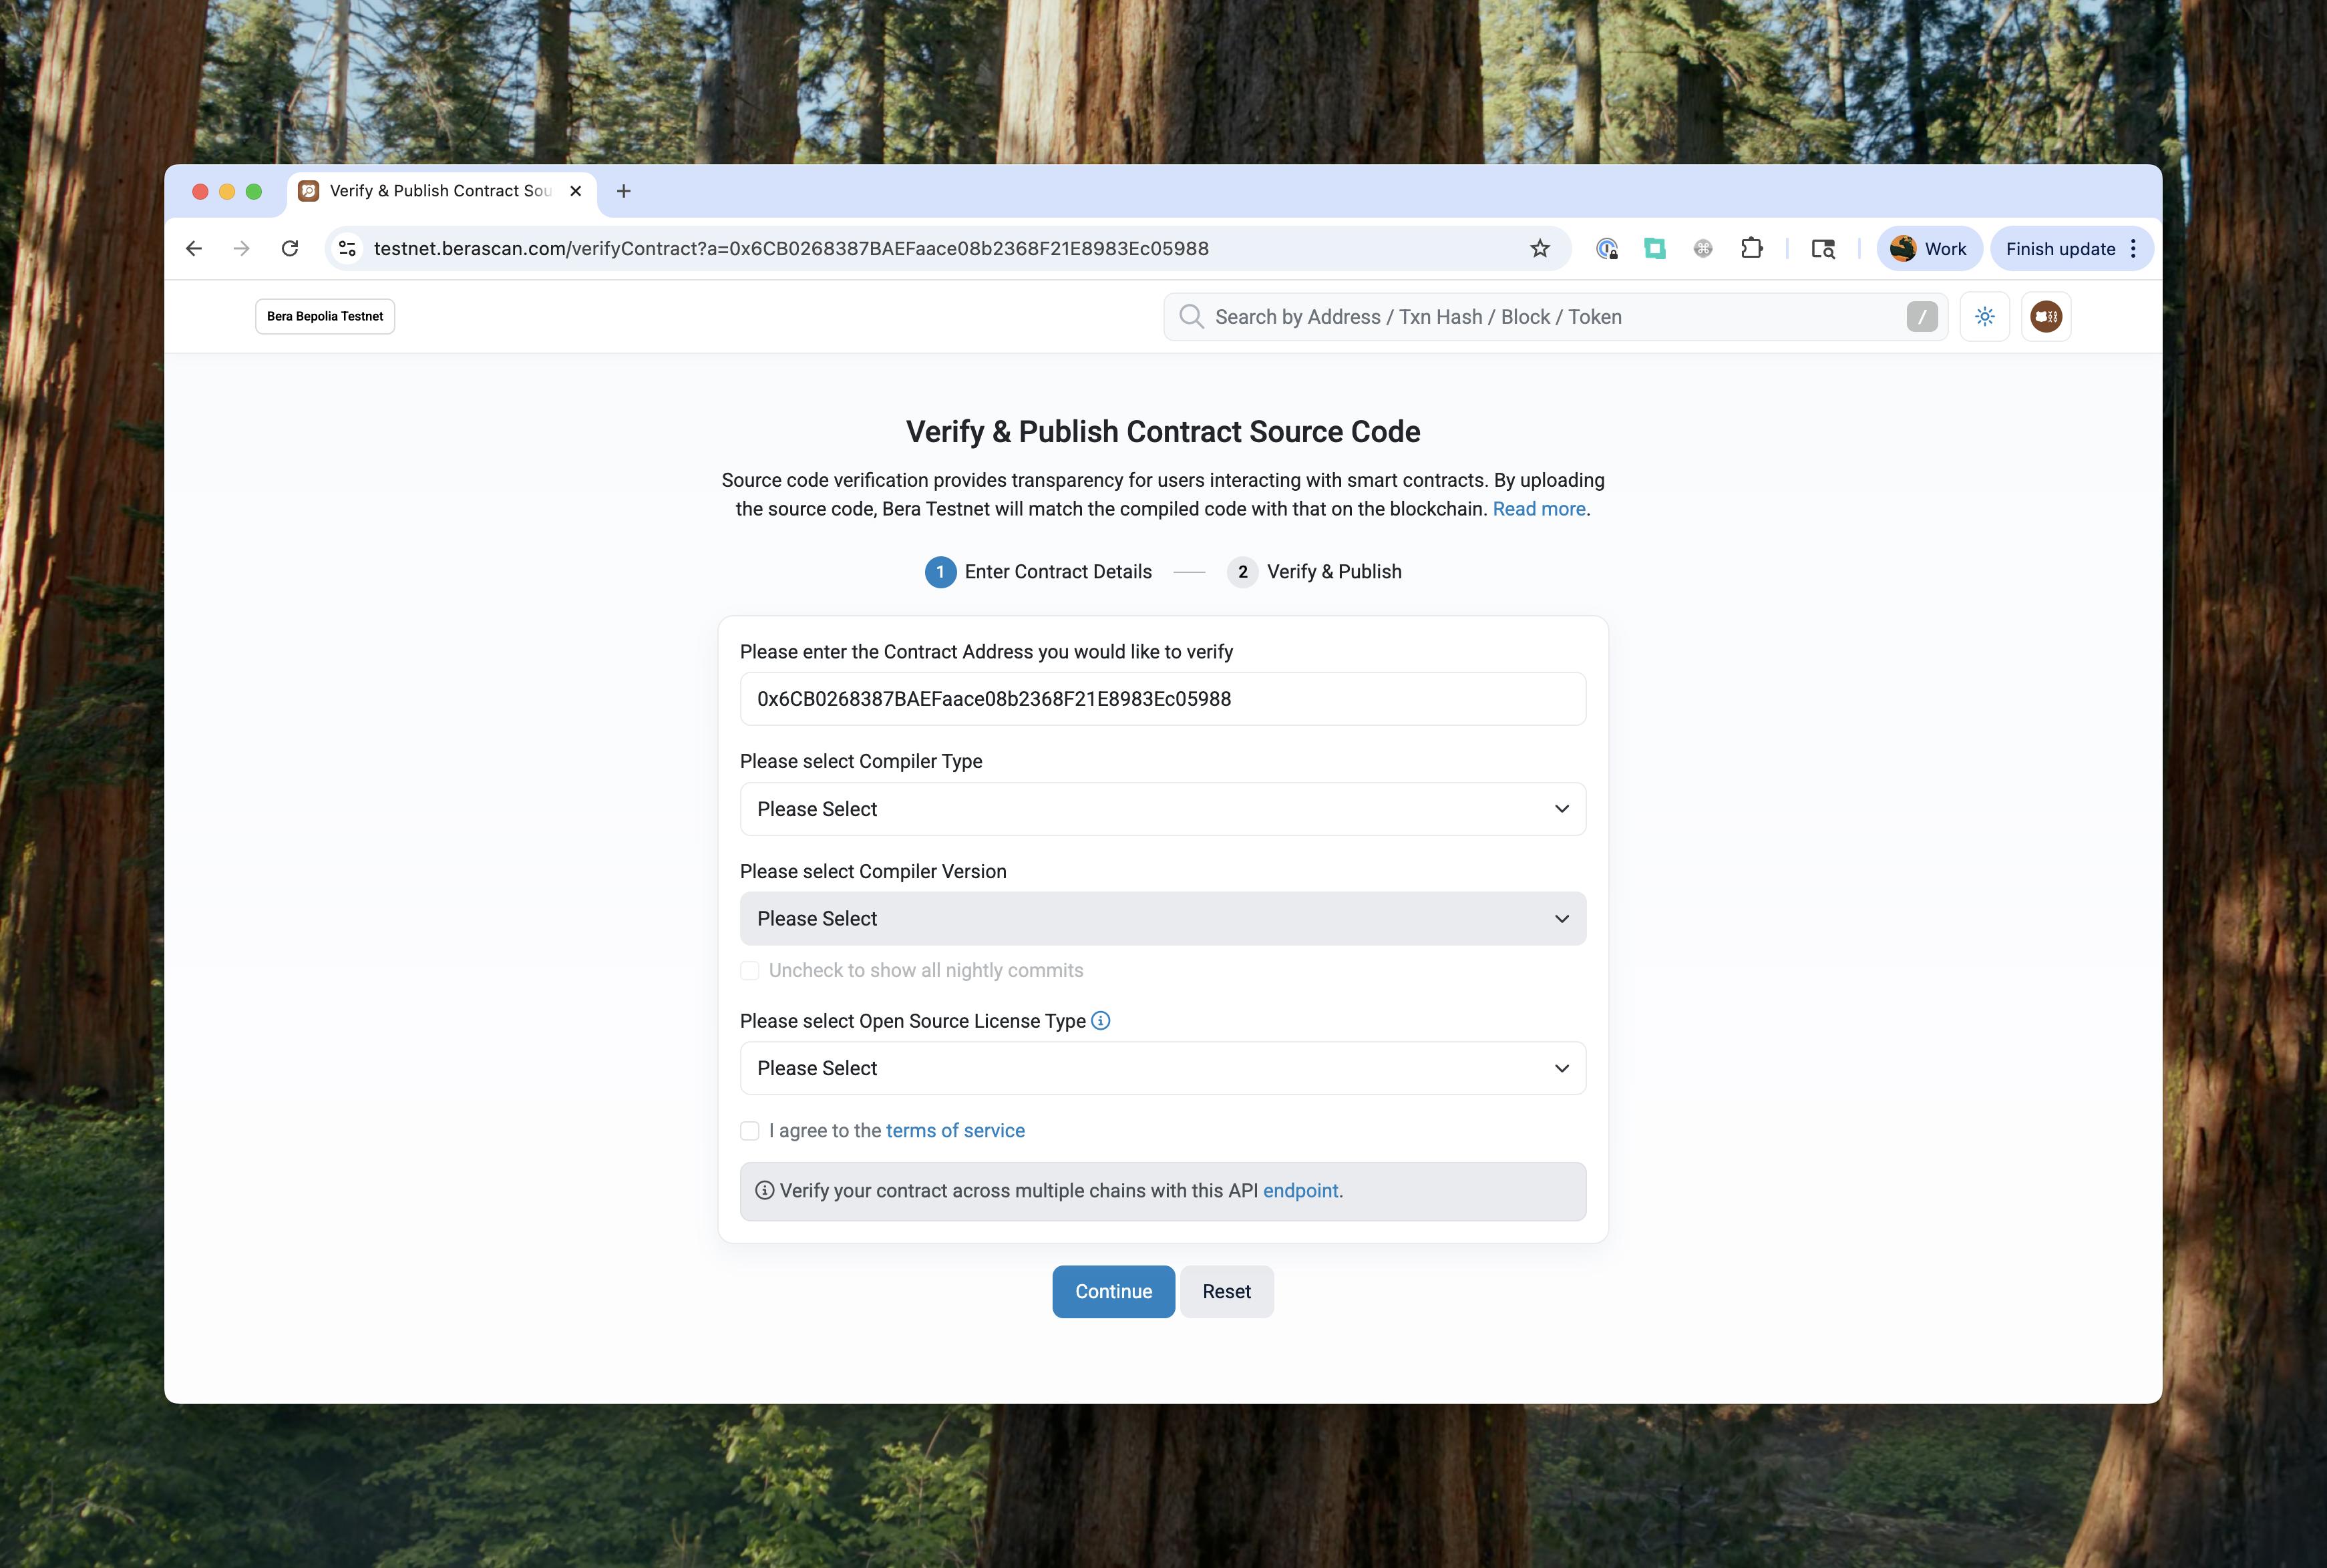
Task: Click license type info icon
Action: point(1100,1020)
